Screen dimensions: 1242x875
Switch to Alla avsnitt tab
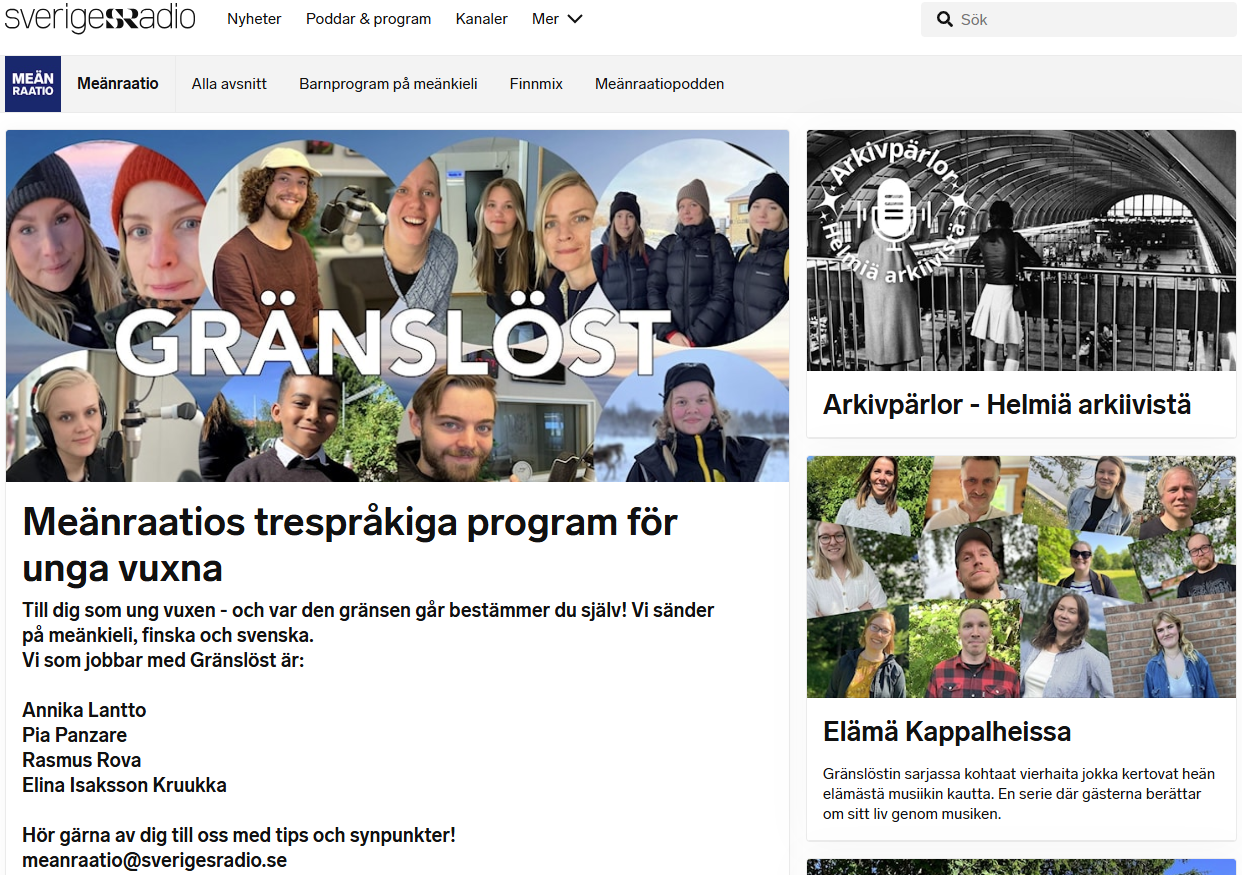pos(229,84)
